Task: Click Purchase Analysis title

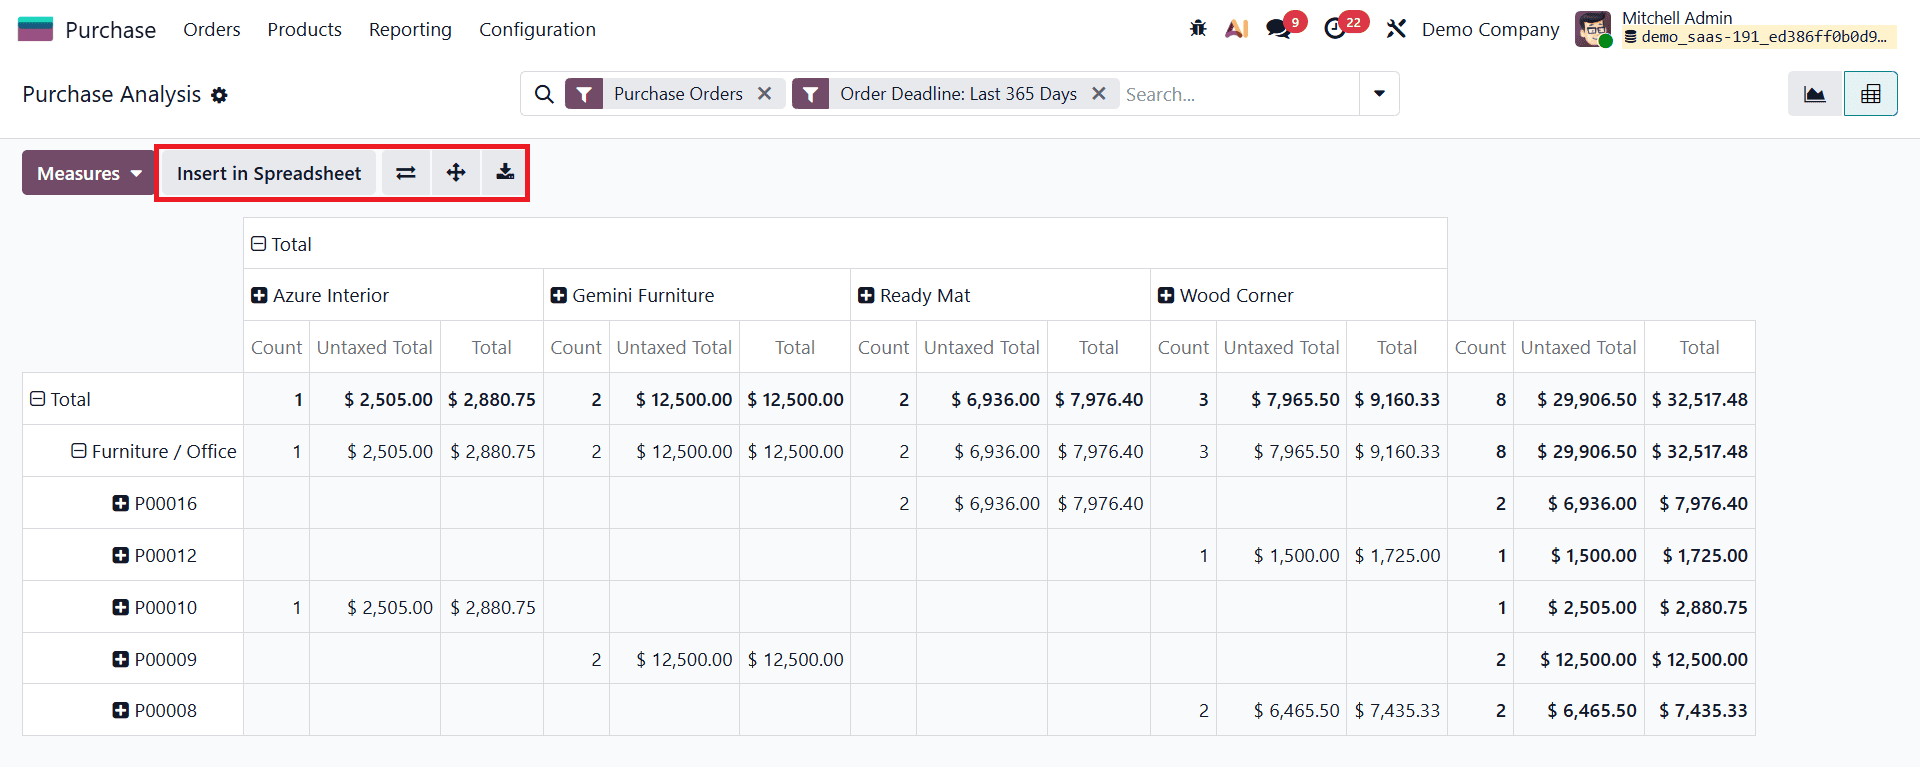Action: (112, 94)
